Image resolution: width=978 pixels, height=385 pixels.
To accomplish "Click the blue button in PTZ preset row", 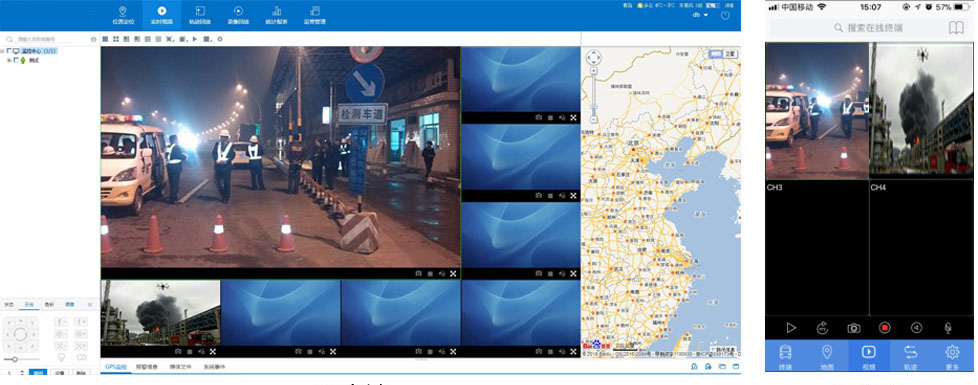I will click(x=39, y=373).
